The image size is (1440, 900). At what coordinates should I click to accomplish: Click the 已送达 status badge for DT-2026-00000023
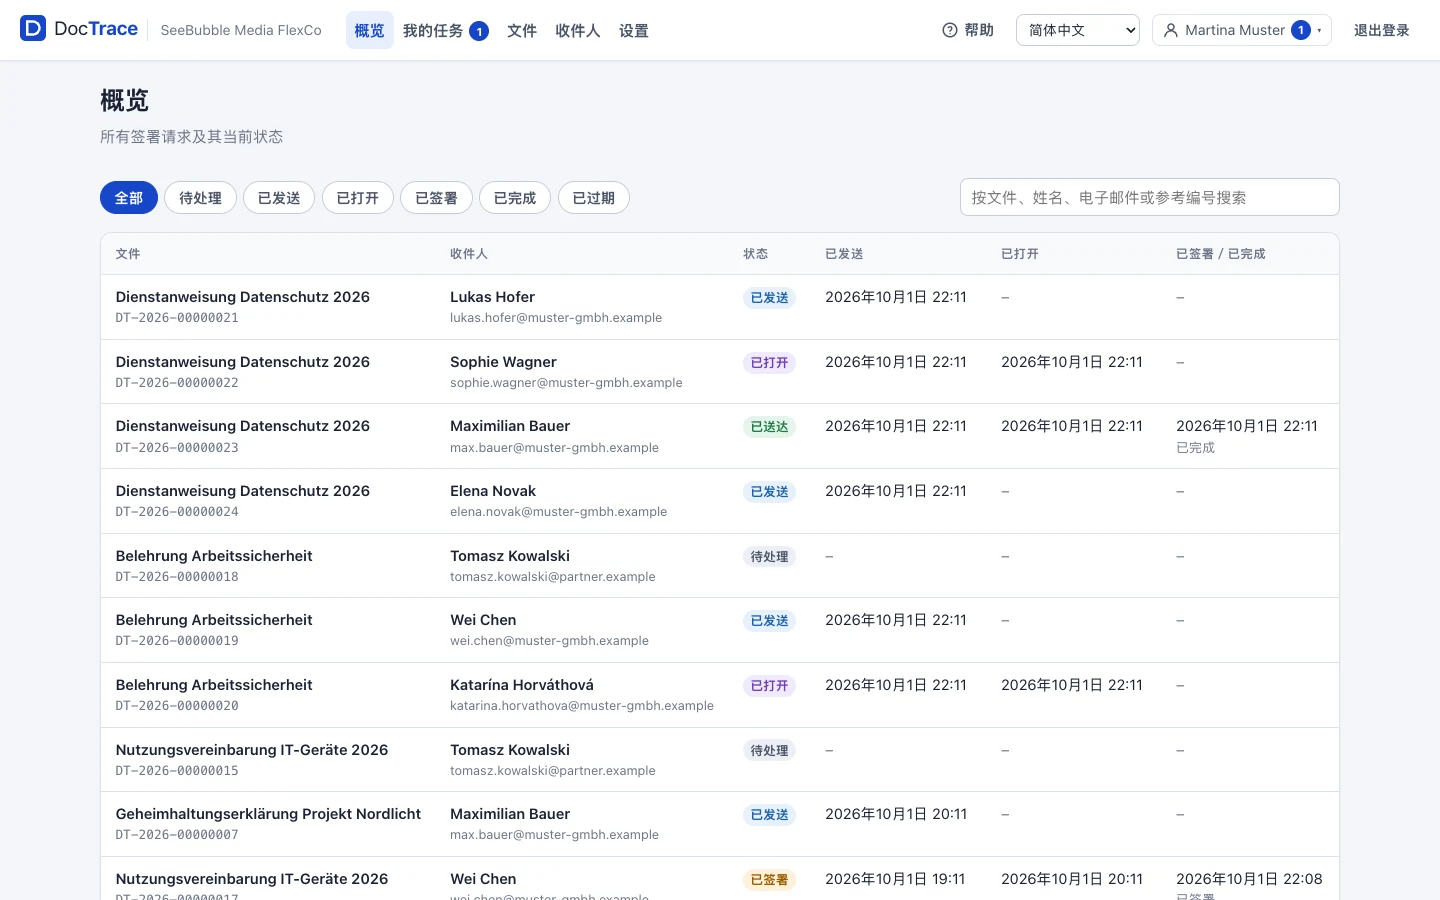[769, 427]
